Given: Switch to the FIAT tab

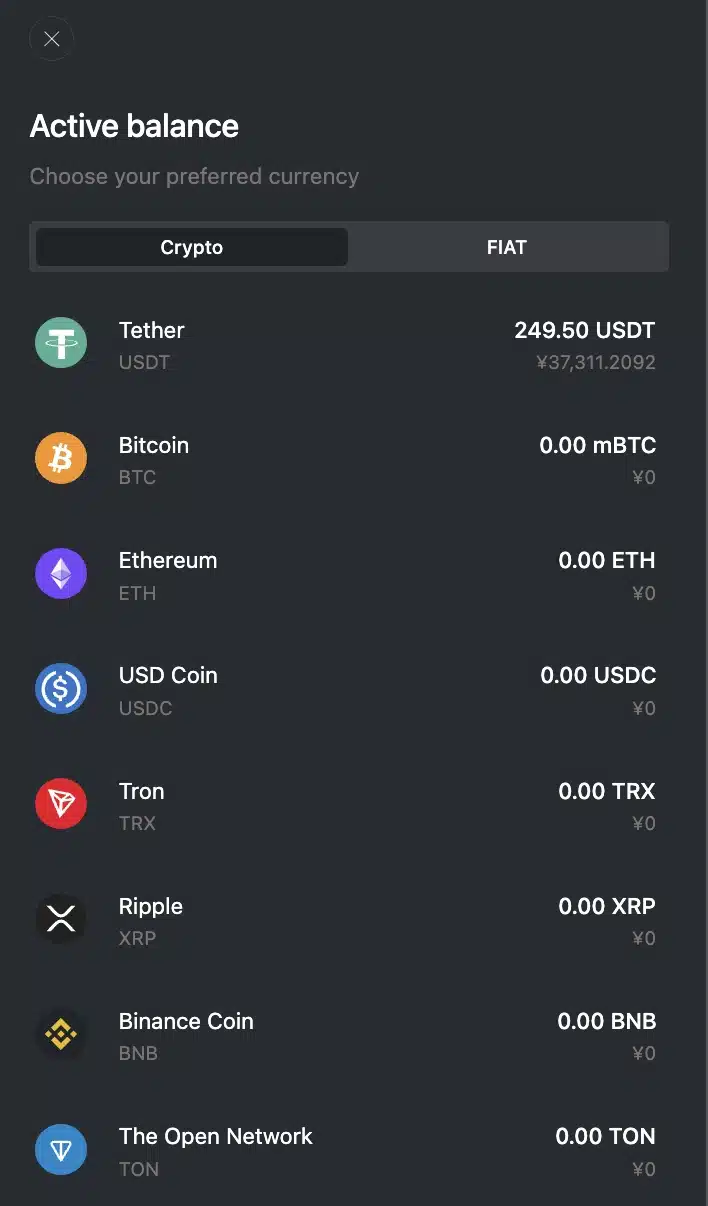Looking at the screenshot, I should [507, 247].
